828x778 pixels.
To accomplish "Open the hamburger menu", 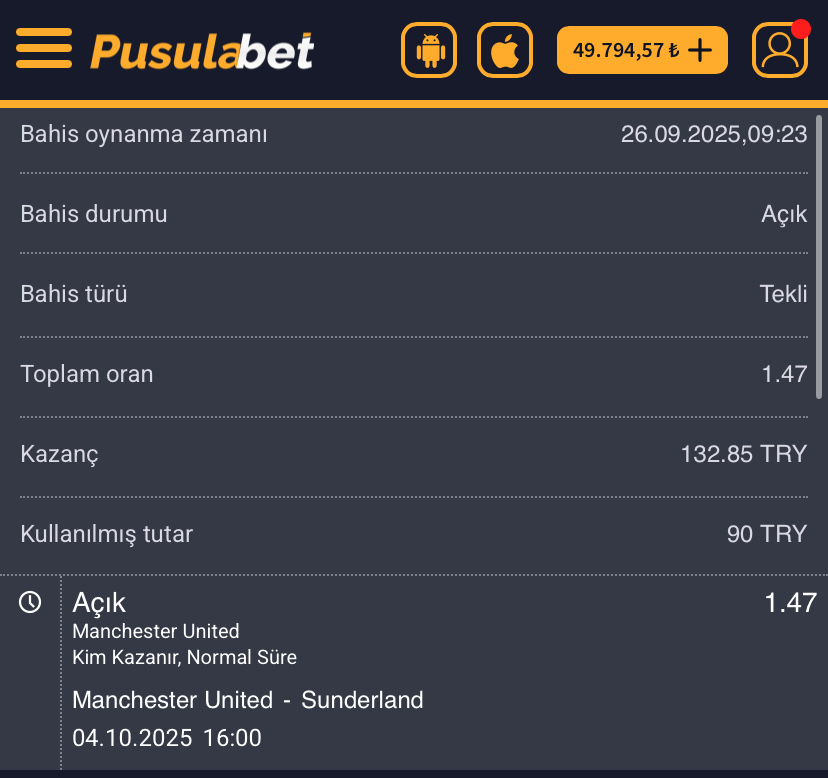I will coord(44,49).
